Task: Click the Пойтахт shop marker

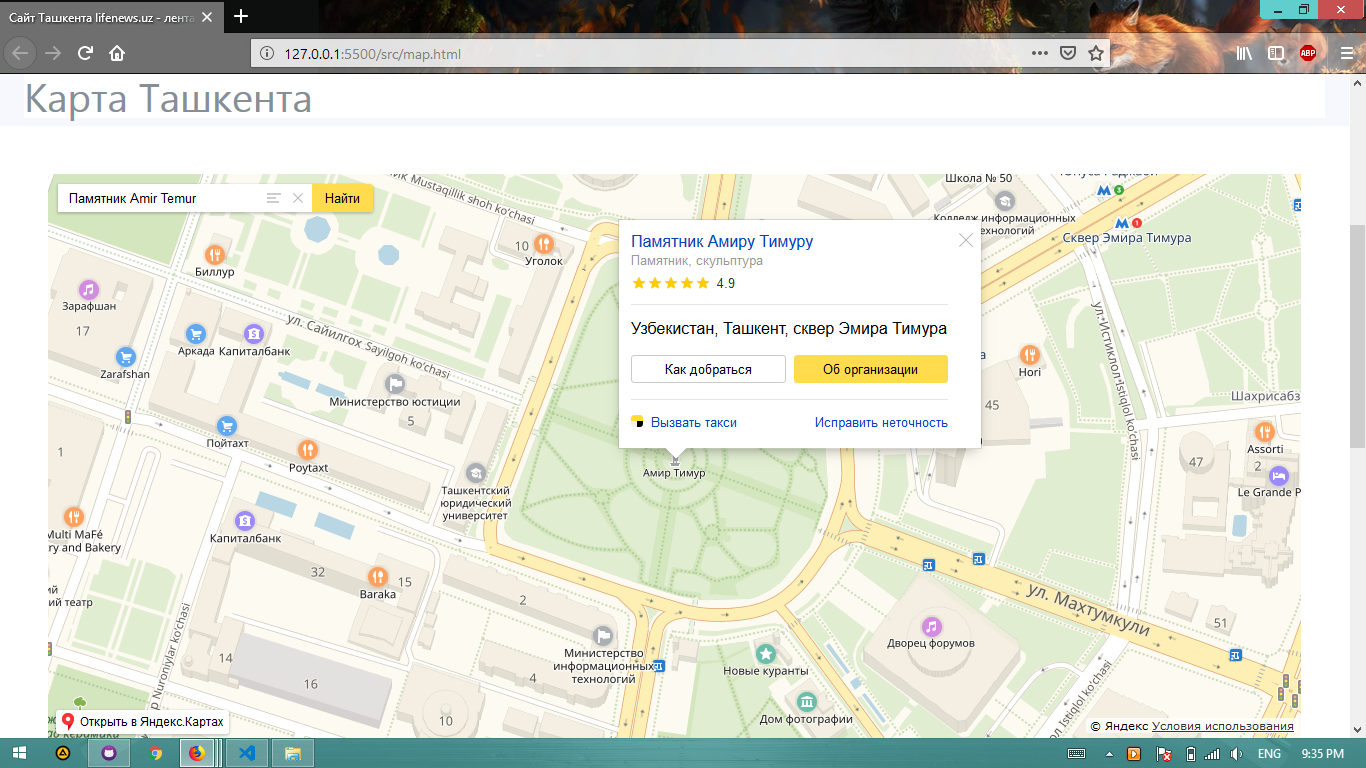Action: click(x=227, y=426)
